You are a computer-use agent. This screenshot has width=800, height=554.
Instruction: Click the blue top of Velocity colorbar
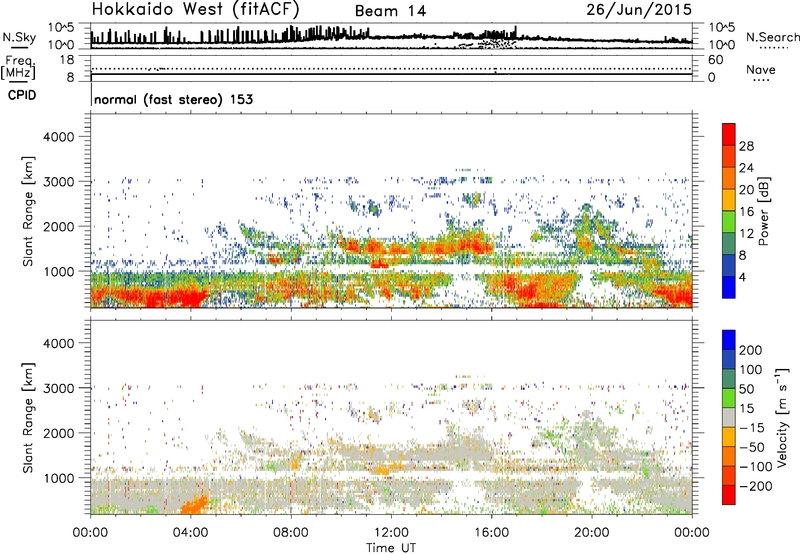tap(729, 340)
